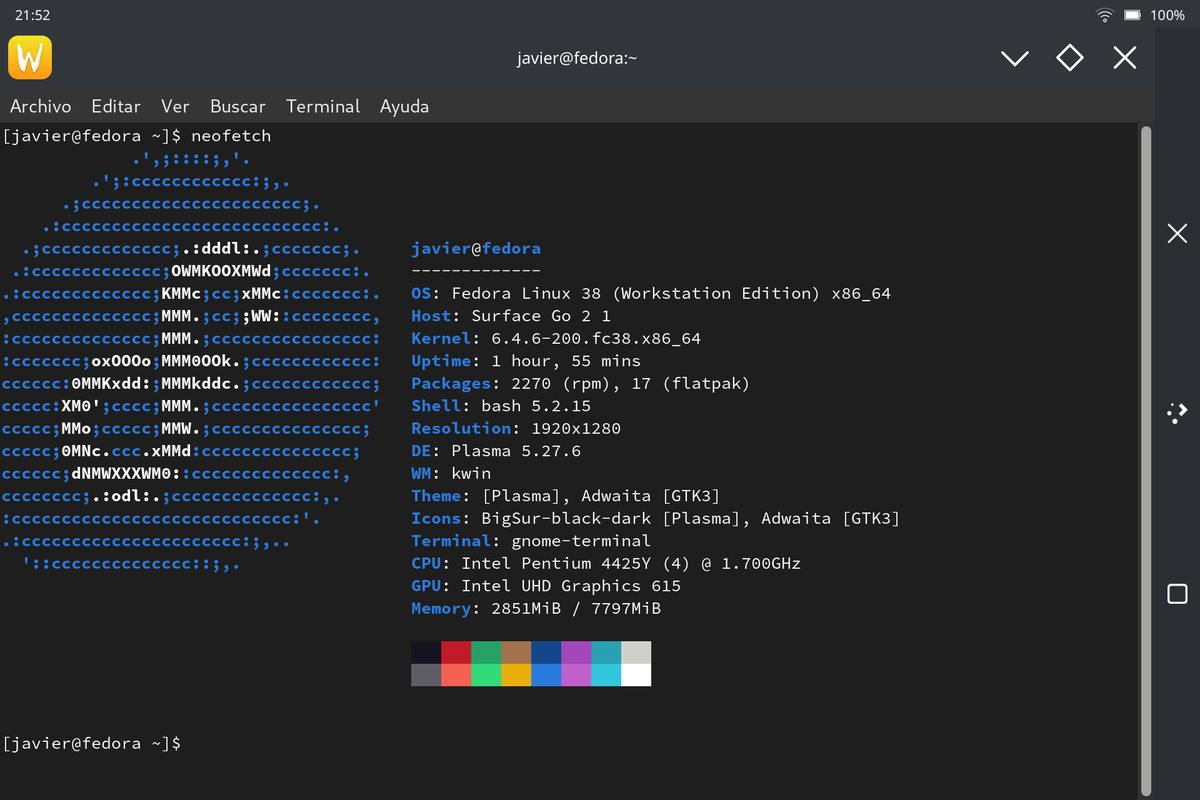Click the Uptime value 1 hour, 55 mins
Image resolution: width=1200 pixels, height=800 pixels.
[x=566, y=361]
